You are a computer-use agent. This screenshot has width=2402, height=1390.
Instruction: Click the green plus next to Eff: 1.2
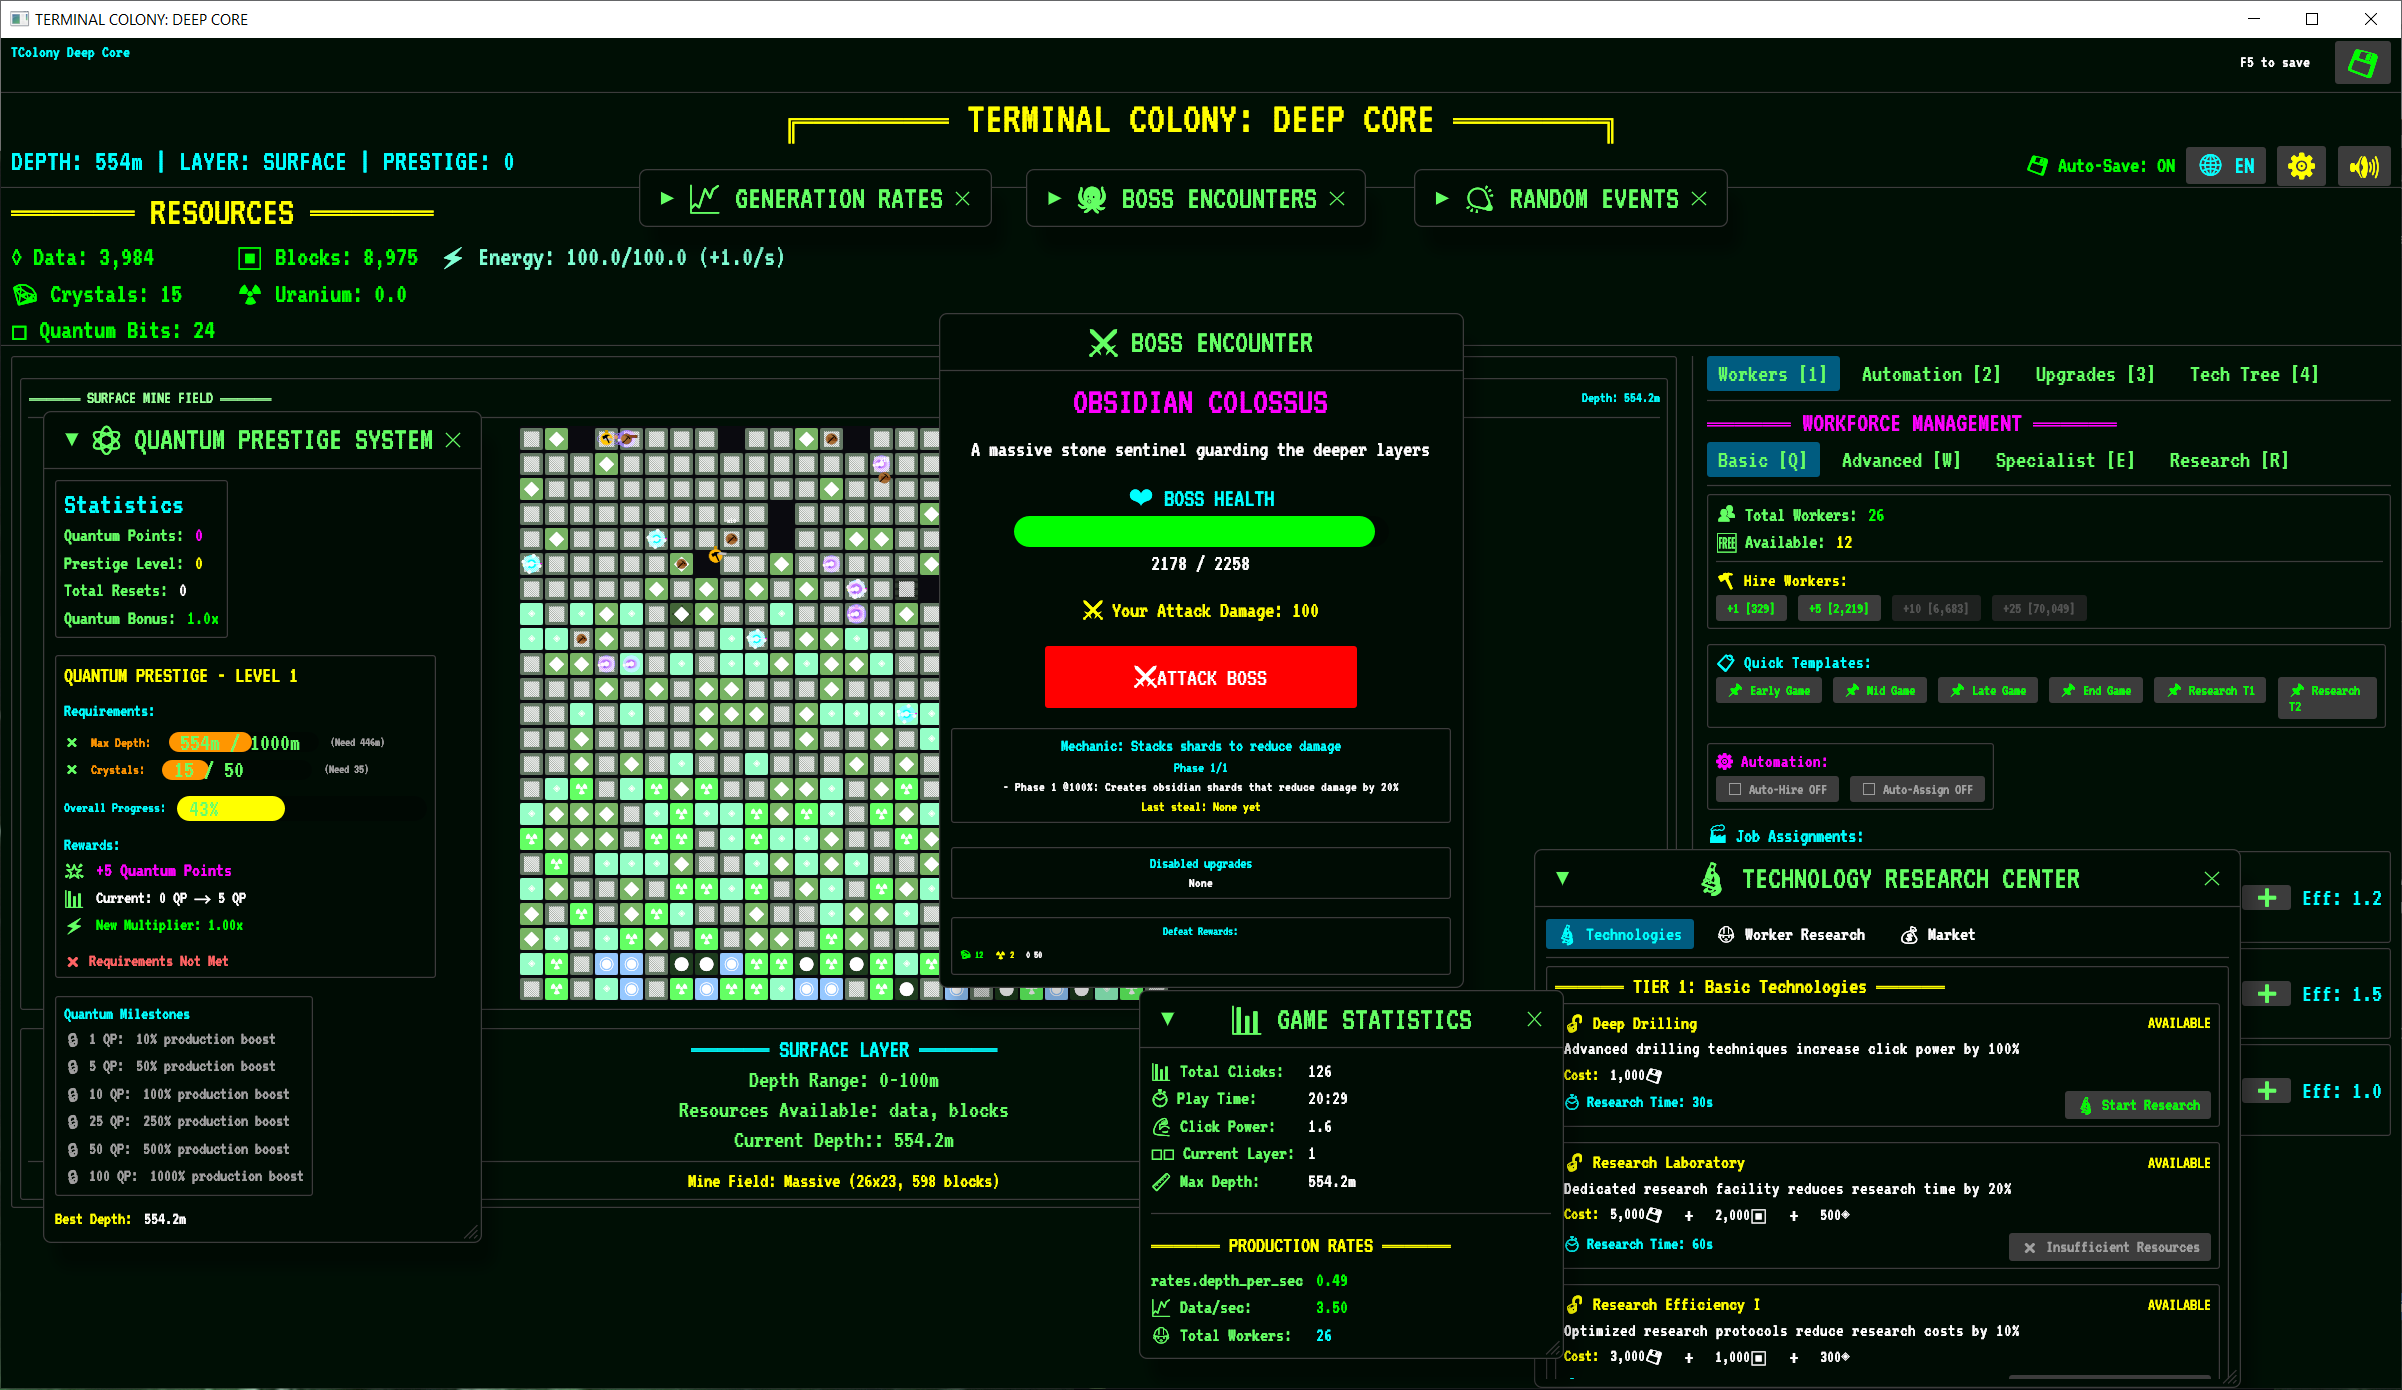2266,898
